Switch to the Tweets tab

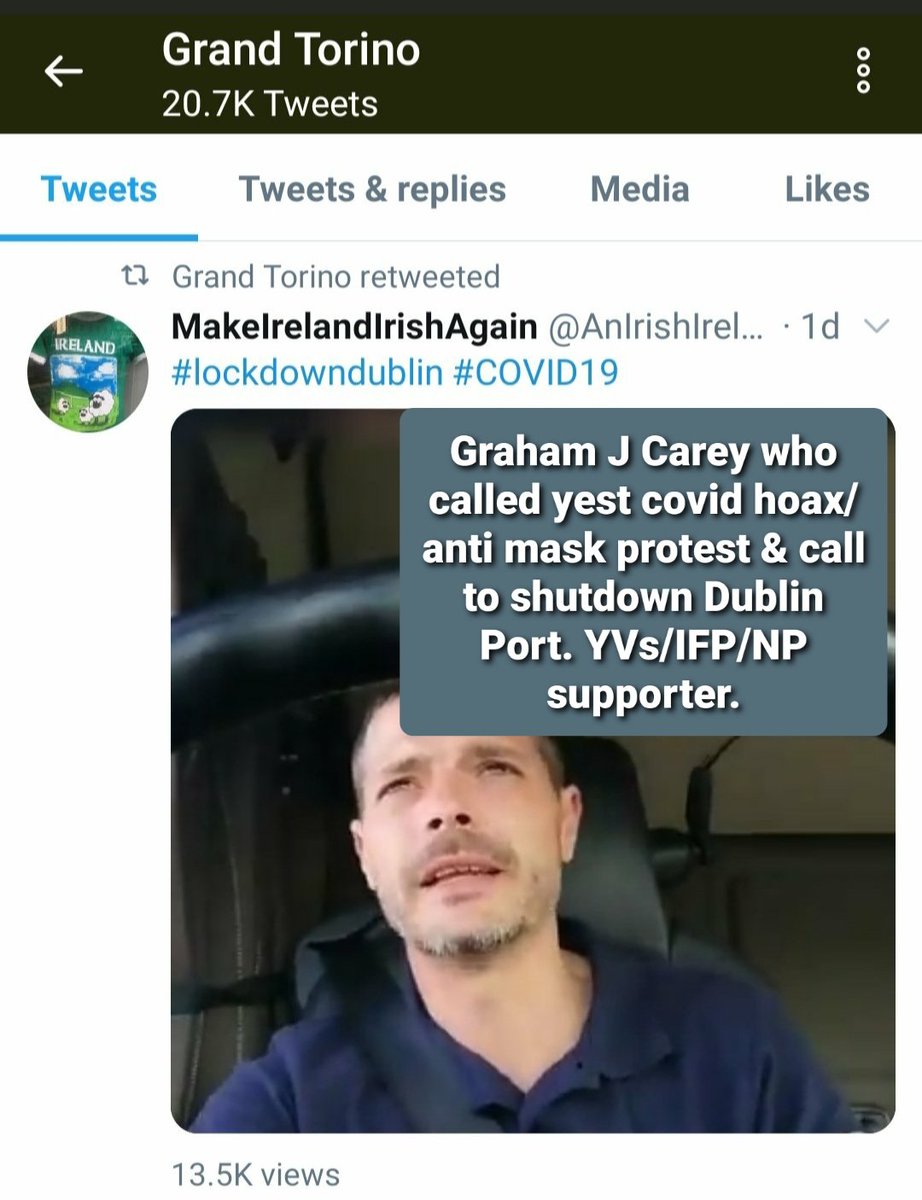[x=99, y=189]
